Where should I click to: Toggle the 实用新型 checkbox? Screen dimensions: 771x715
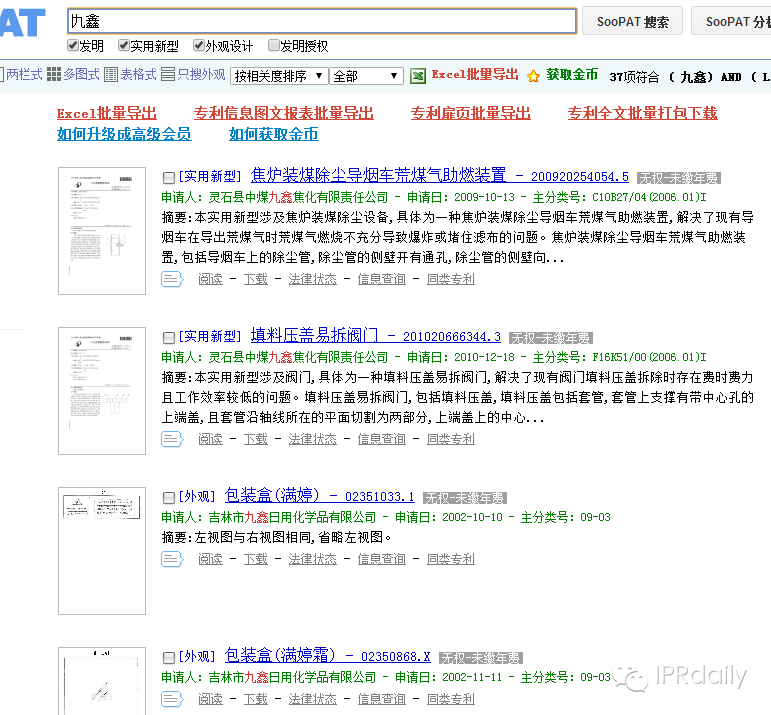123,46
